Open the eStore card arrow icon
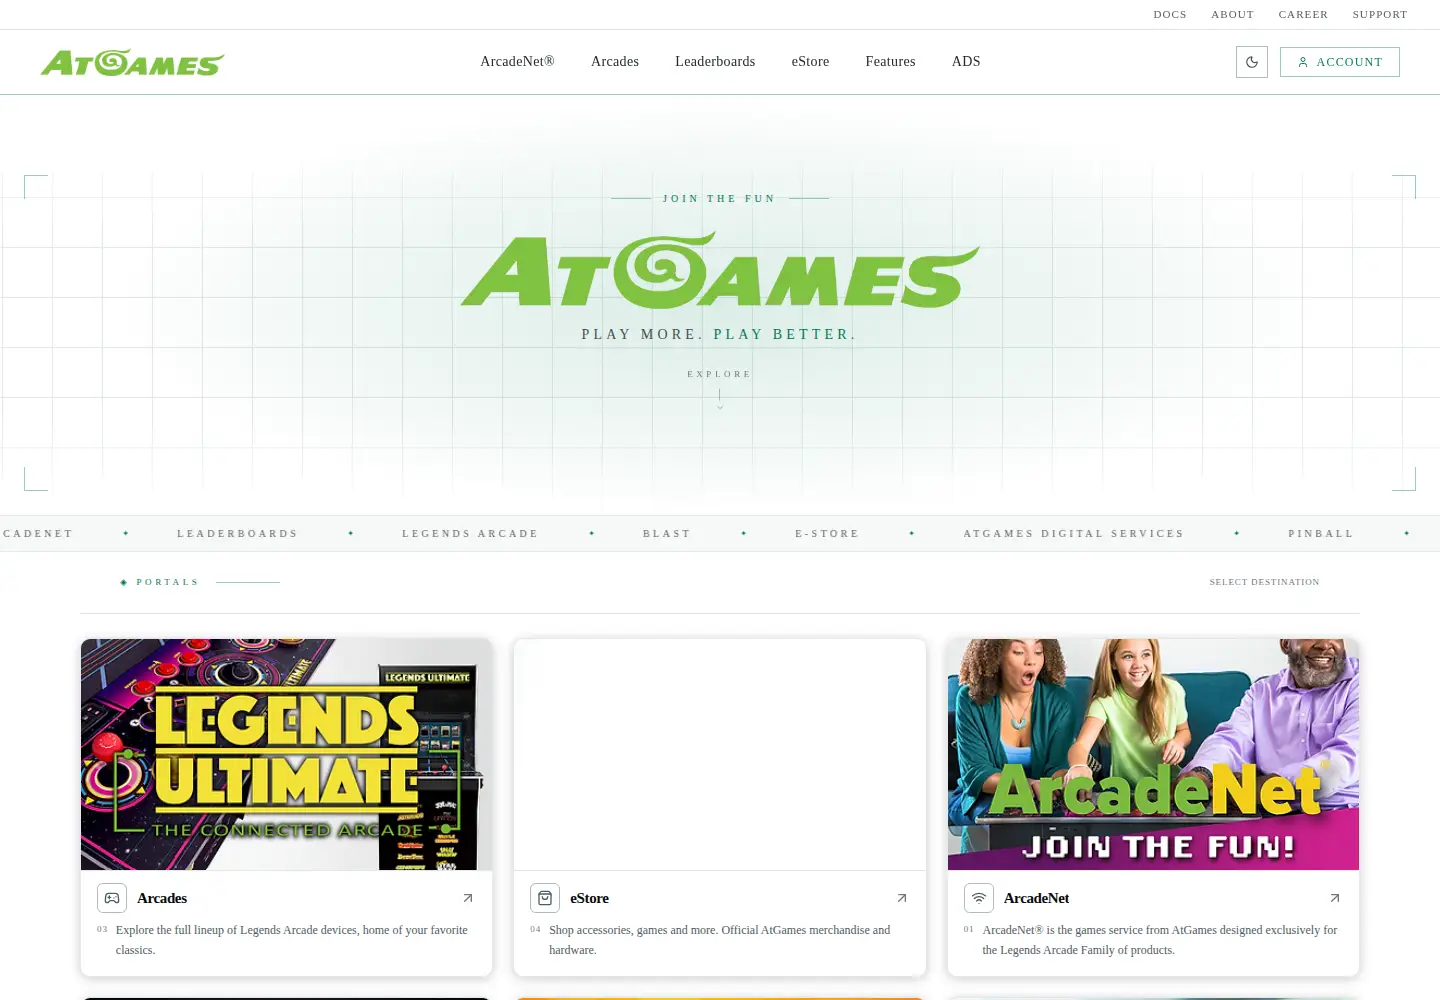The height and width of the screenshot is (1000, 1440). click(902, 898)
